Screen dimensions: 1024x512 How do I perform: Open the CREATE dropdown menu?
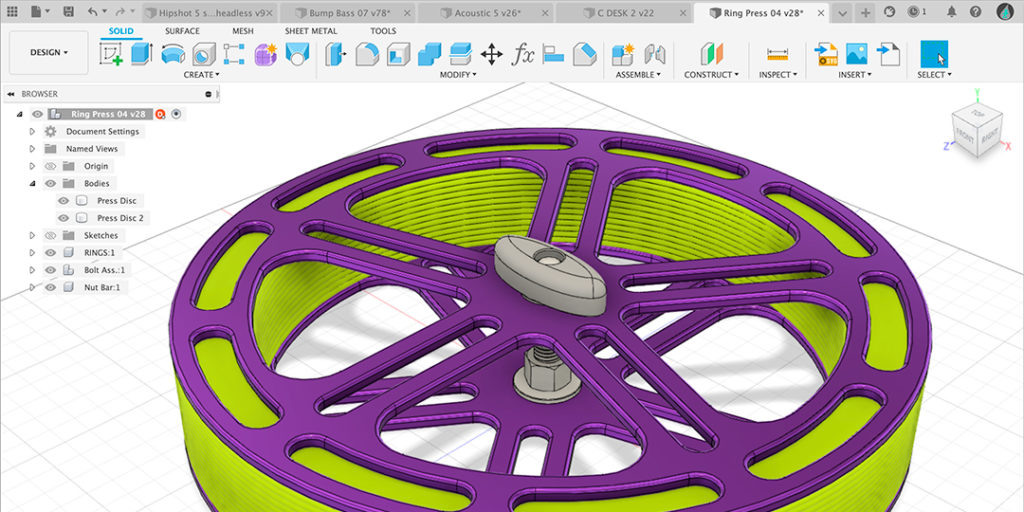[x=202, y=74]
